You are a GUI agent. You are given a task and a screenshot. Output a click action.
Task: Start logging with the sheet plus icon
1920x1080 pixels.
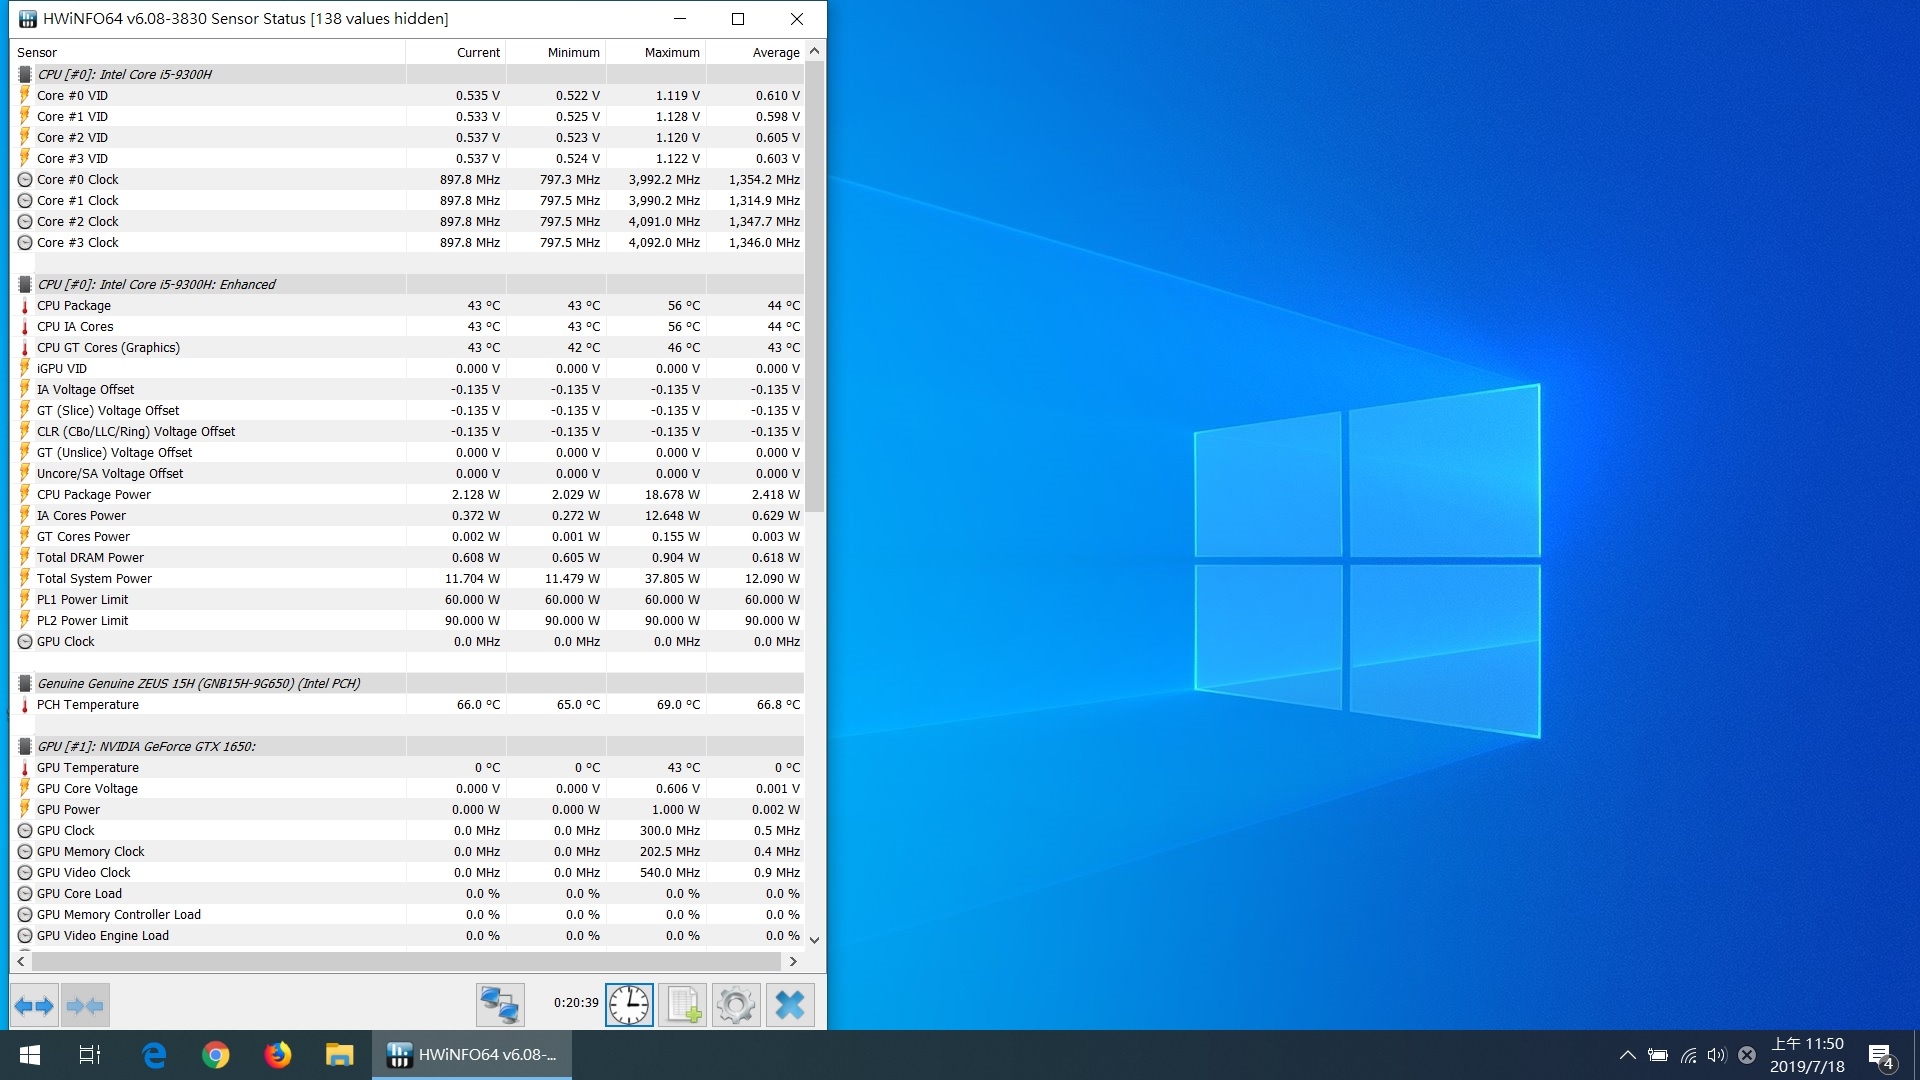coord(683,1005)
